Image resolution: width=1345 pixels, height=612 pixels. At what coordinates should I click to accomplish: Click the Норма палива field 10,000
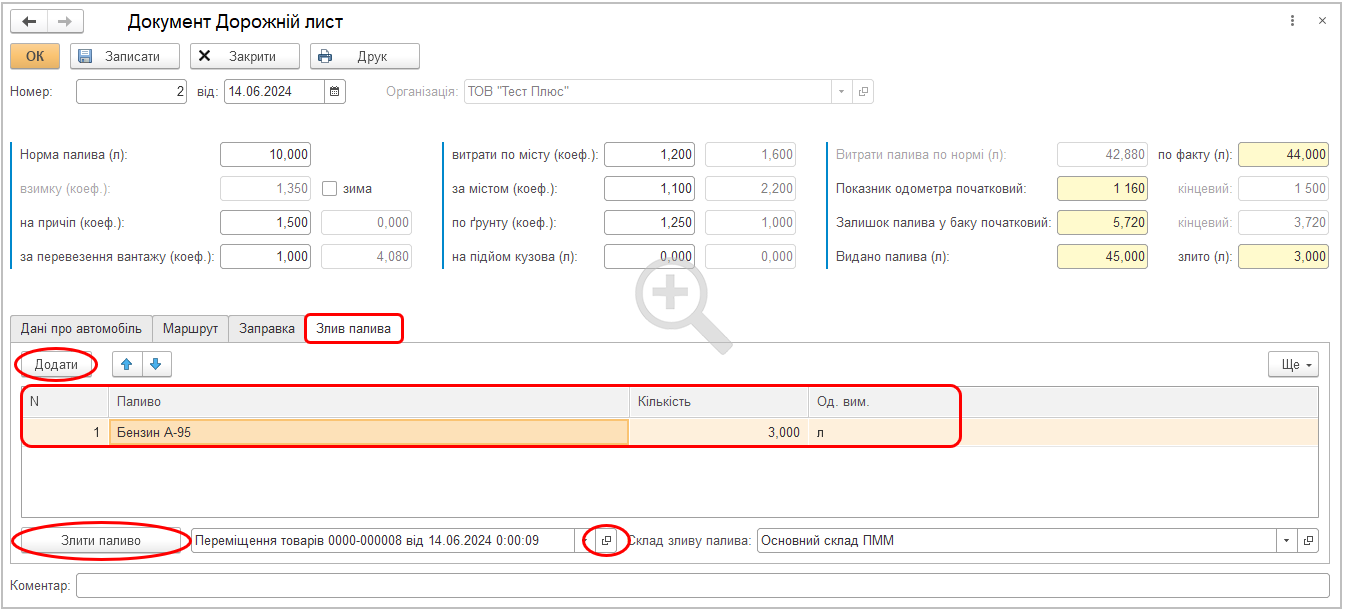click(x=265, y=155)
